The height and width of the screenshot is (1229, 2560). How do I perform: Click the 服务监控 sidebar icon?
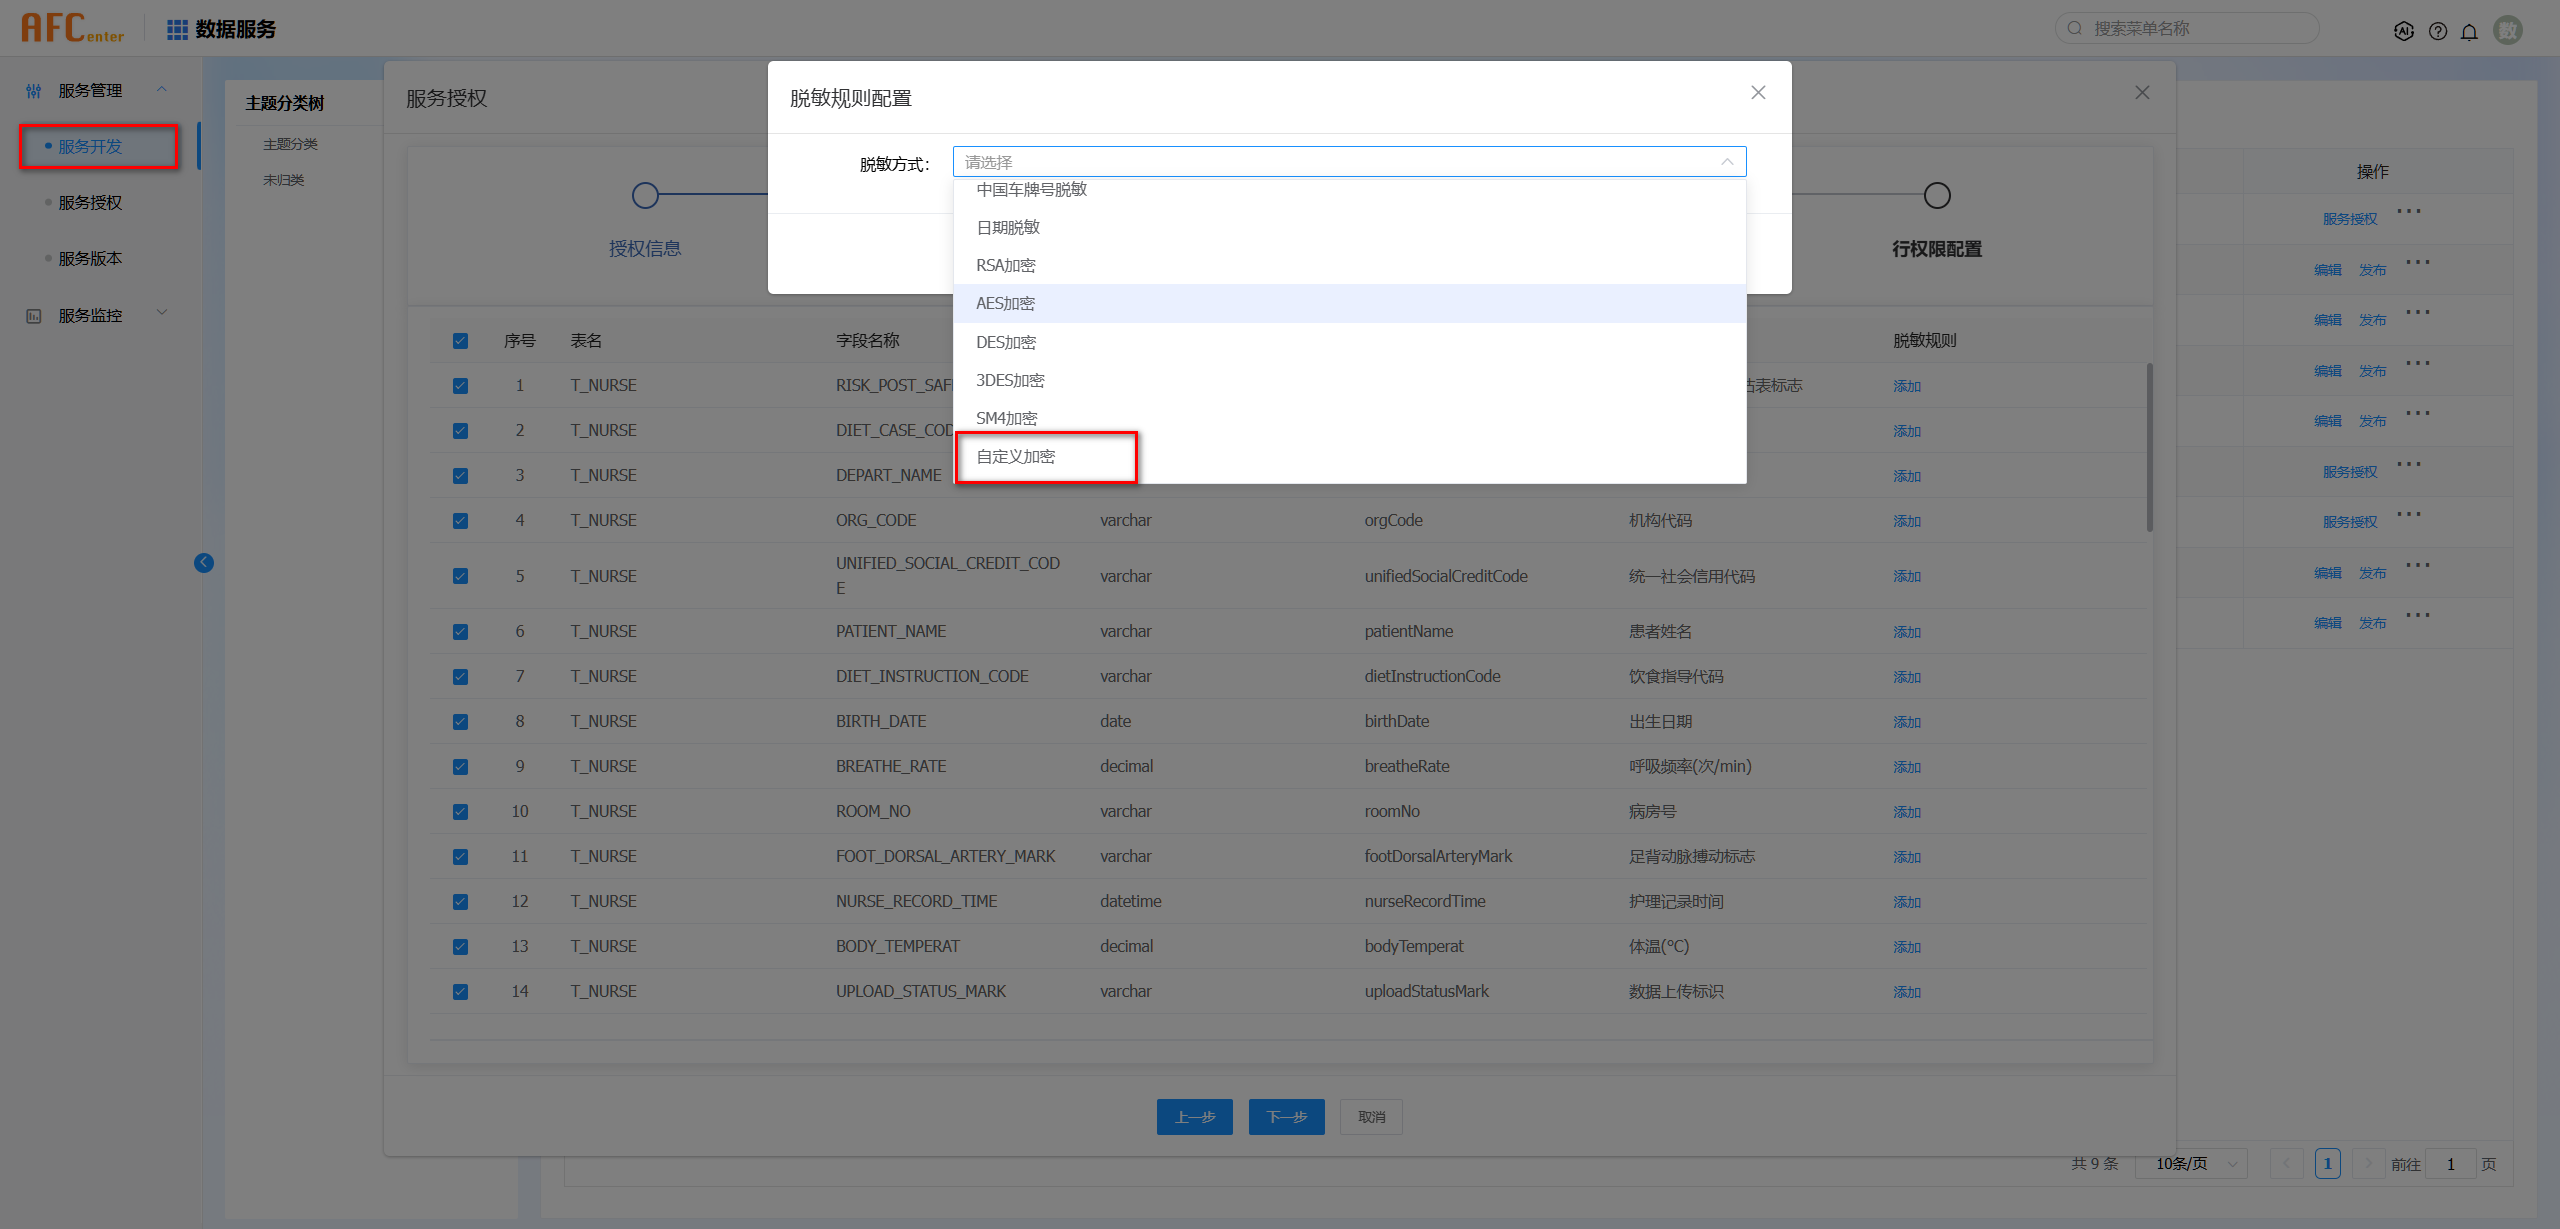[34, 316]
